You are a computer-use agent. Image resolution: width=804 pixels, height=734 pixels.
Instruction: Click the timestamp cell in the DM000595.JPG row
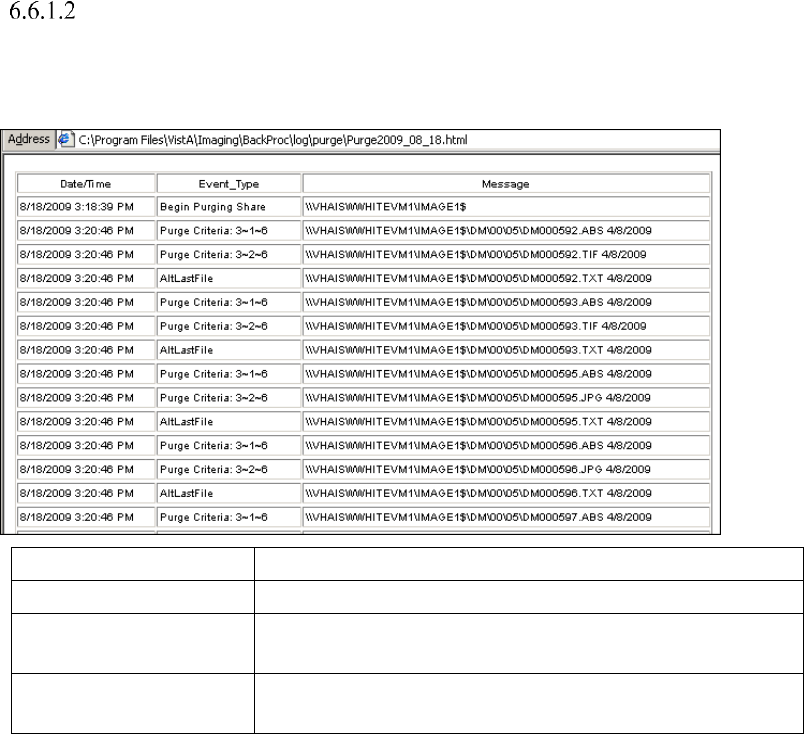click(86, 398)
